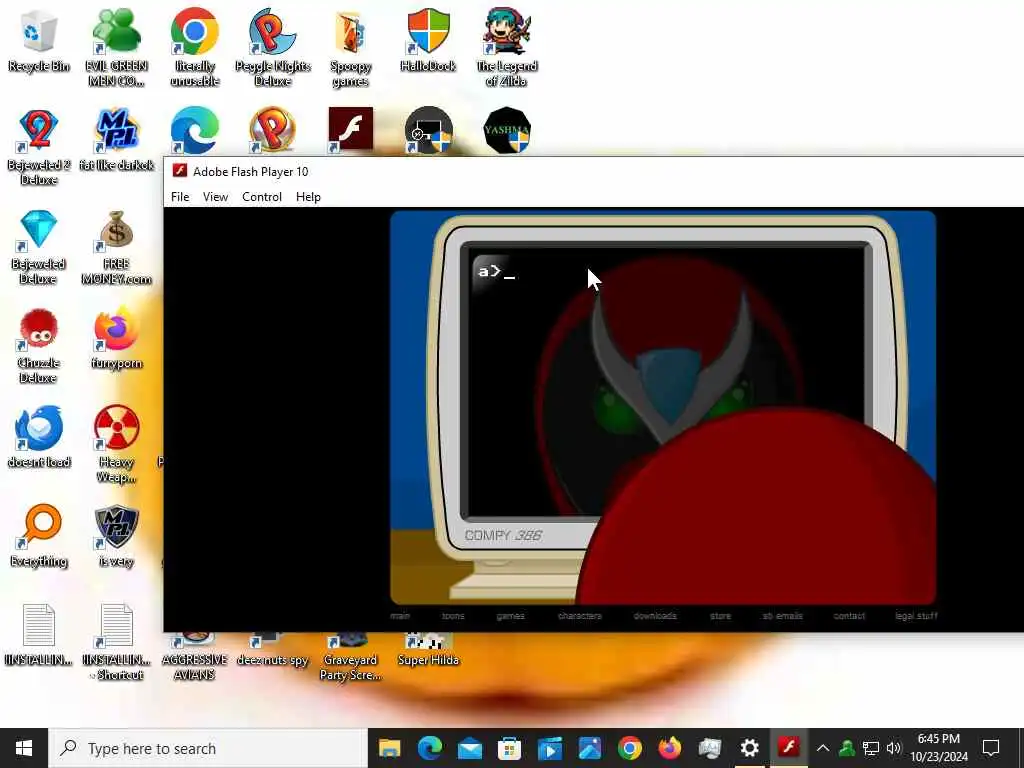
Task: Select The Legend of Zilda desktop icon
Action: [x=507, y=47]
